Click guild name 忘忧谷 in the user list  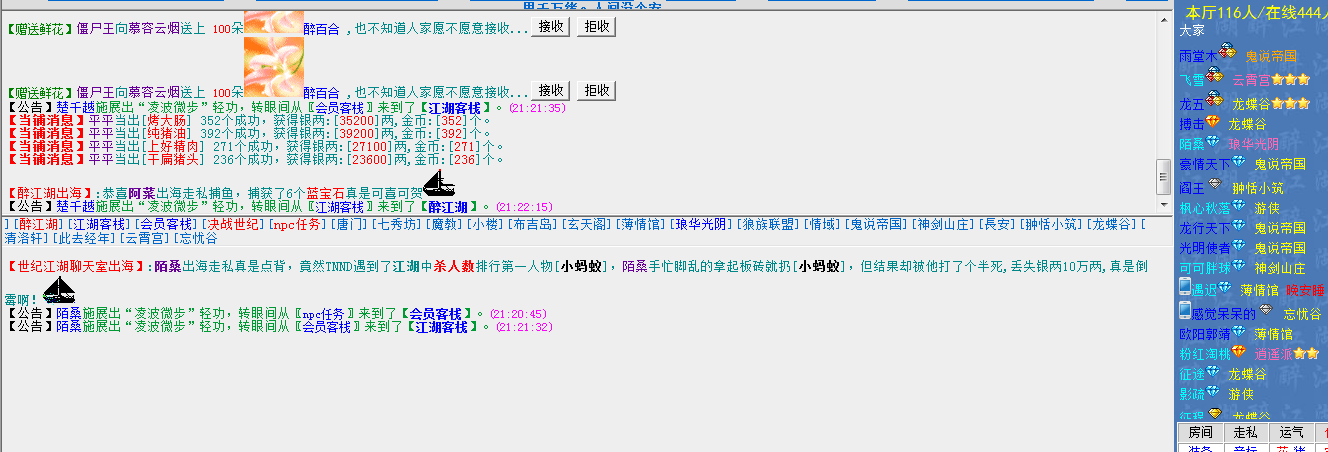tap(1302, 314)
